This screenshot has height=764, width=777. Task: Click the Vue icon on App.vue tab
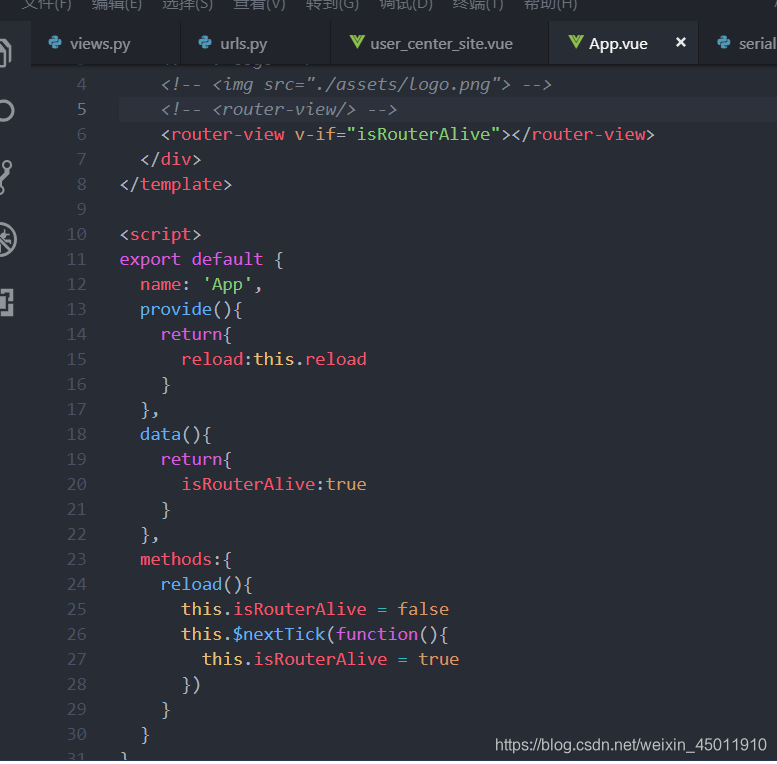click(575, 42)
